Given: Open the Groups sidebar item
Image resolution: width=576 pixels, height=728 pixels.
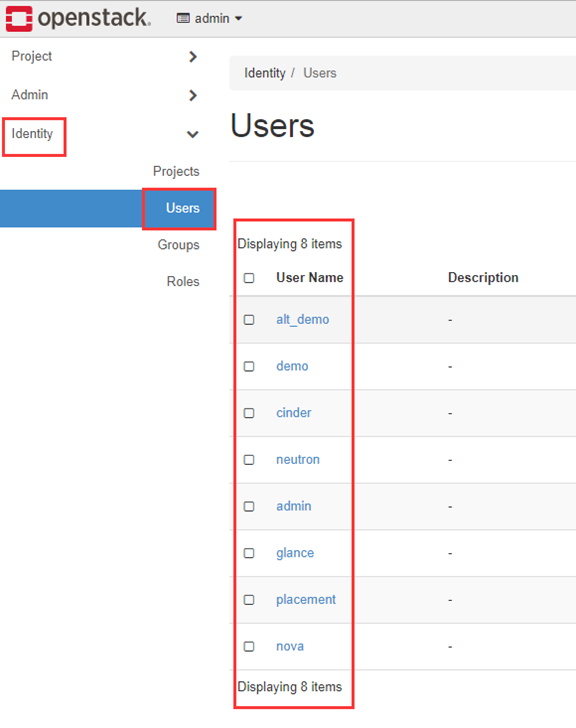Looking at the screenshot, I should pos(178,245).
